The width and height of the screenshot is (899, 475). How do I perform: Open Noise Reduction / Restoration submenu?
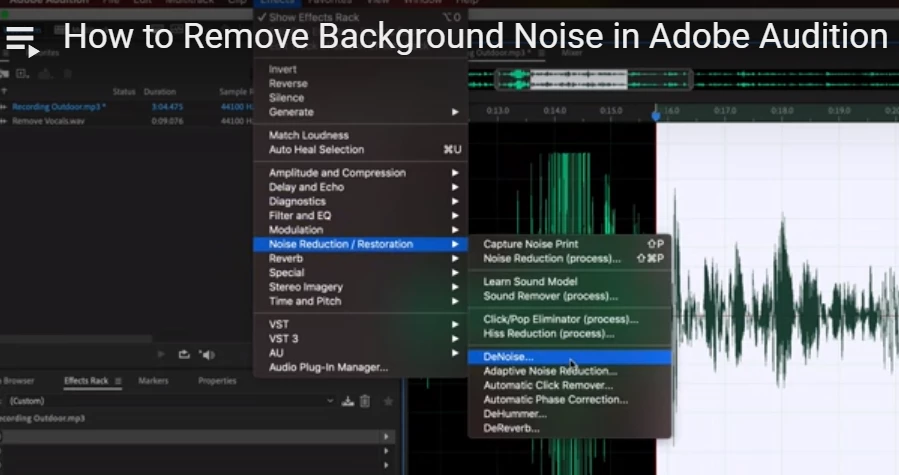pyautogui.click(x=360, y=244)
